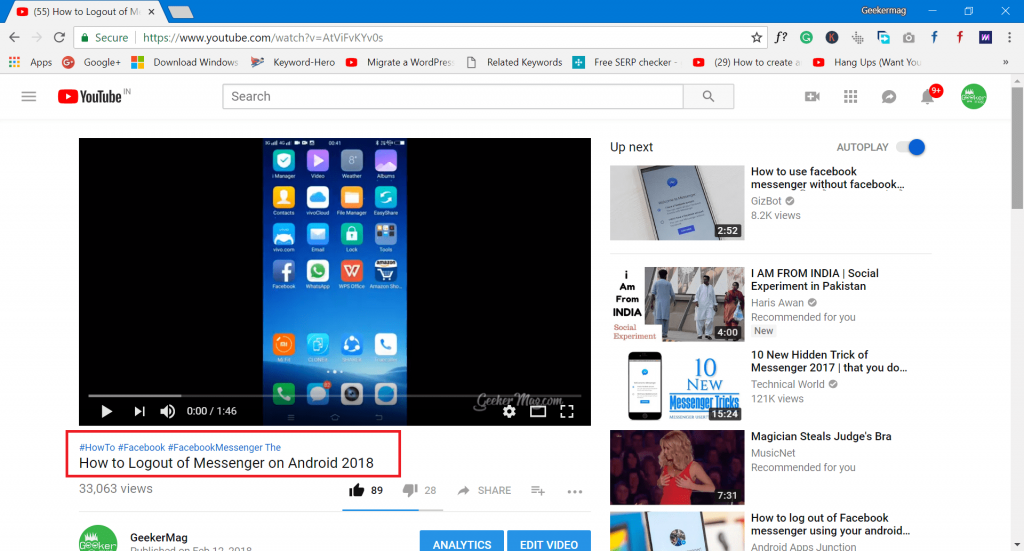Open the player settings gear
1024x551 pixels.
tap(509, 411)
